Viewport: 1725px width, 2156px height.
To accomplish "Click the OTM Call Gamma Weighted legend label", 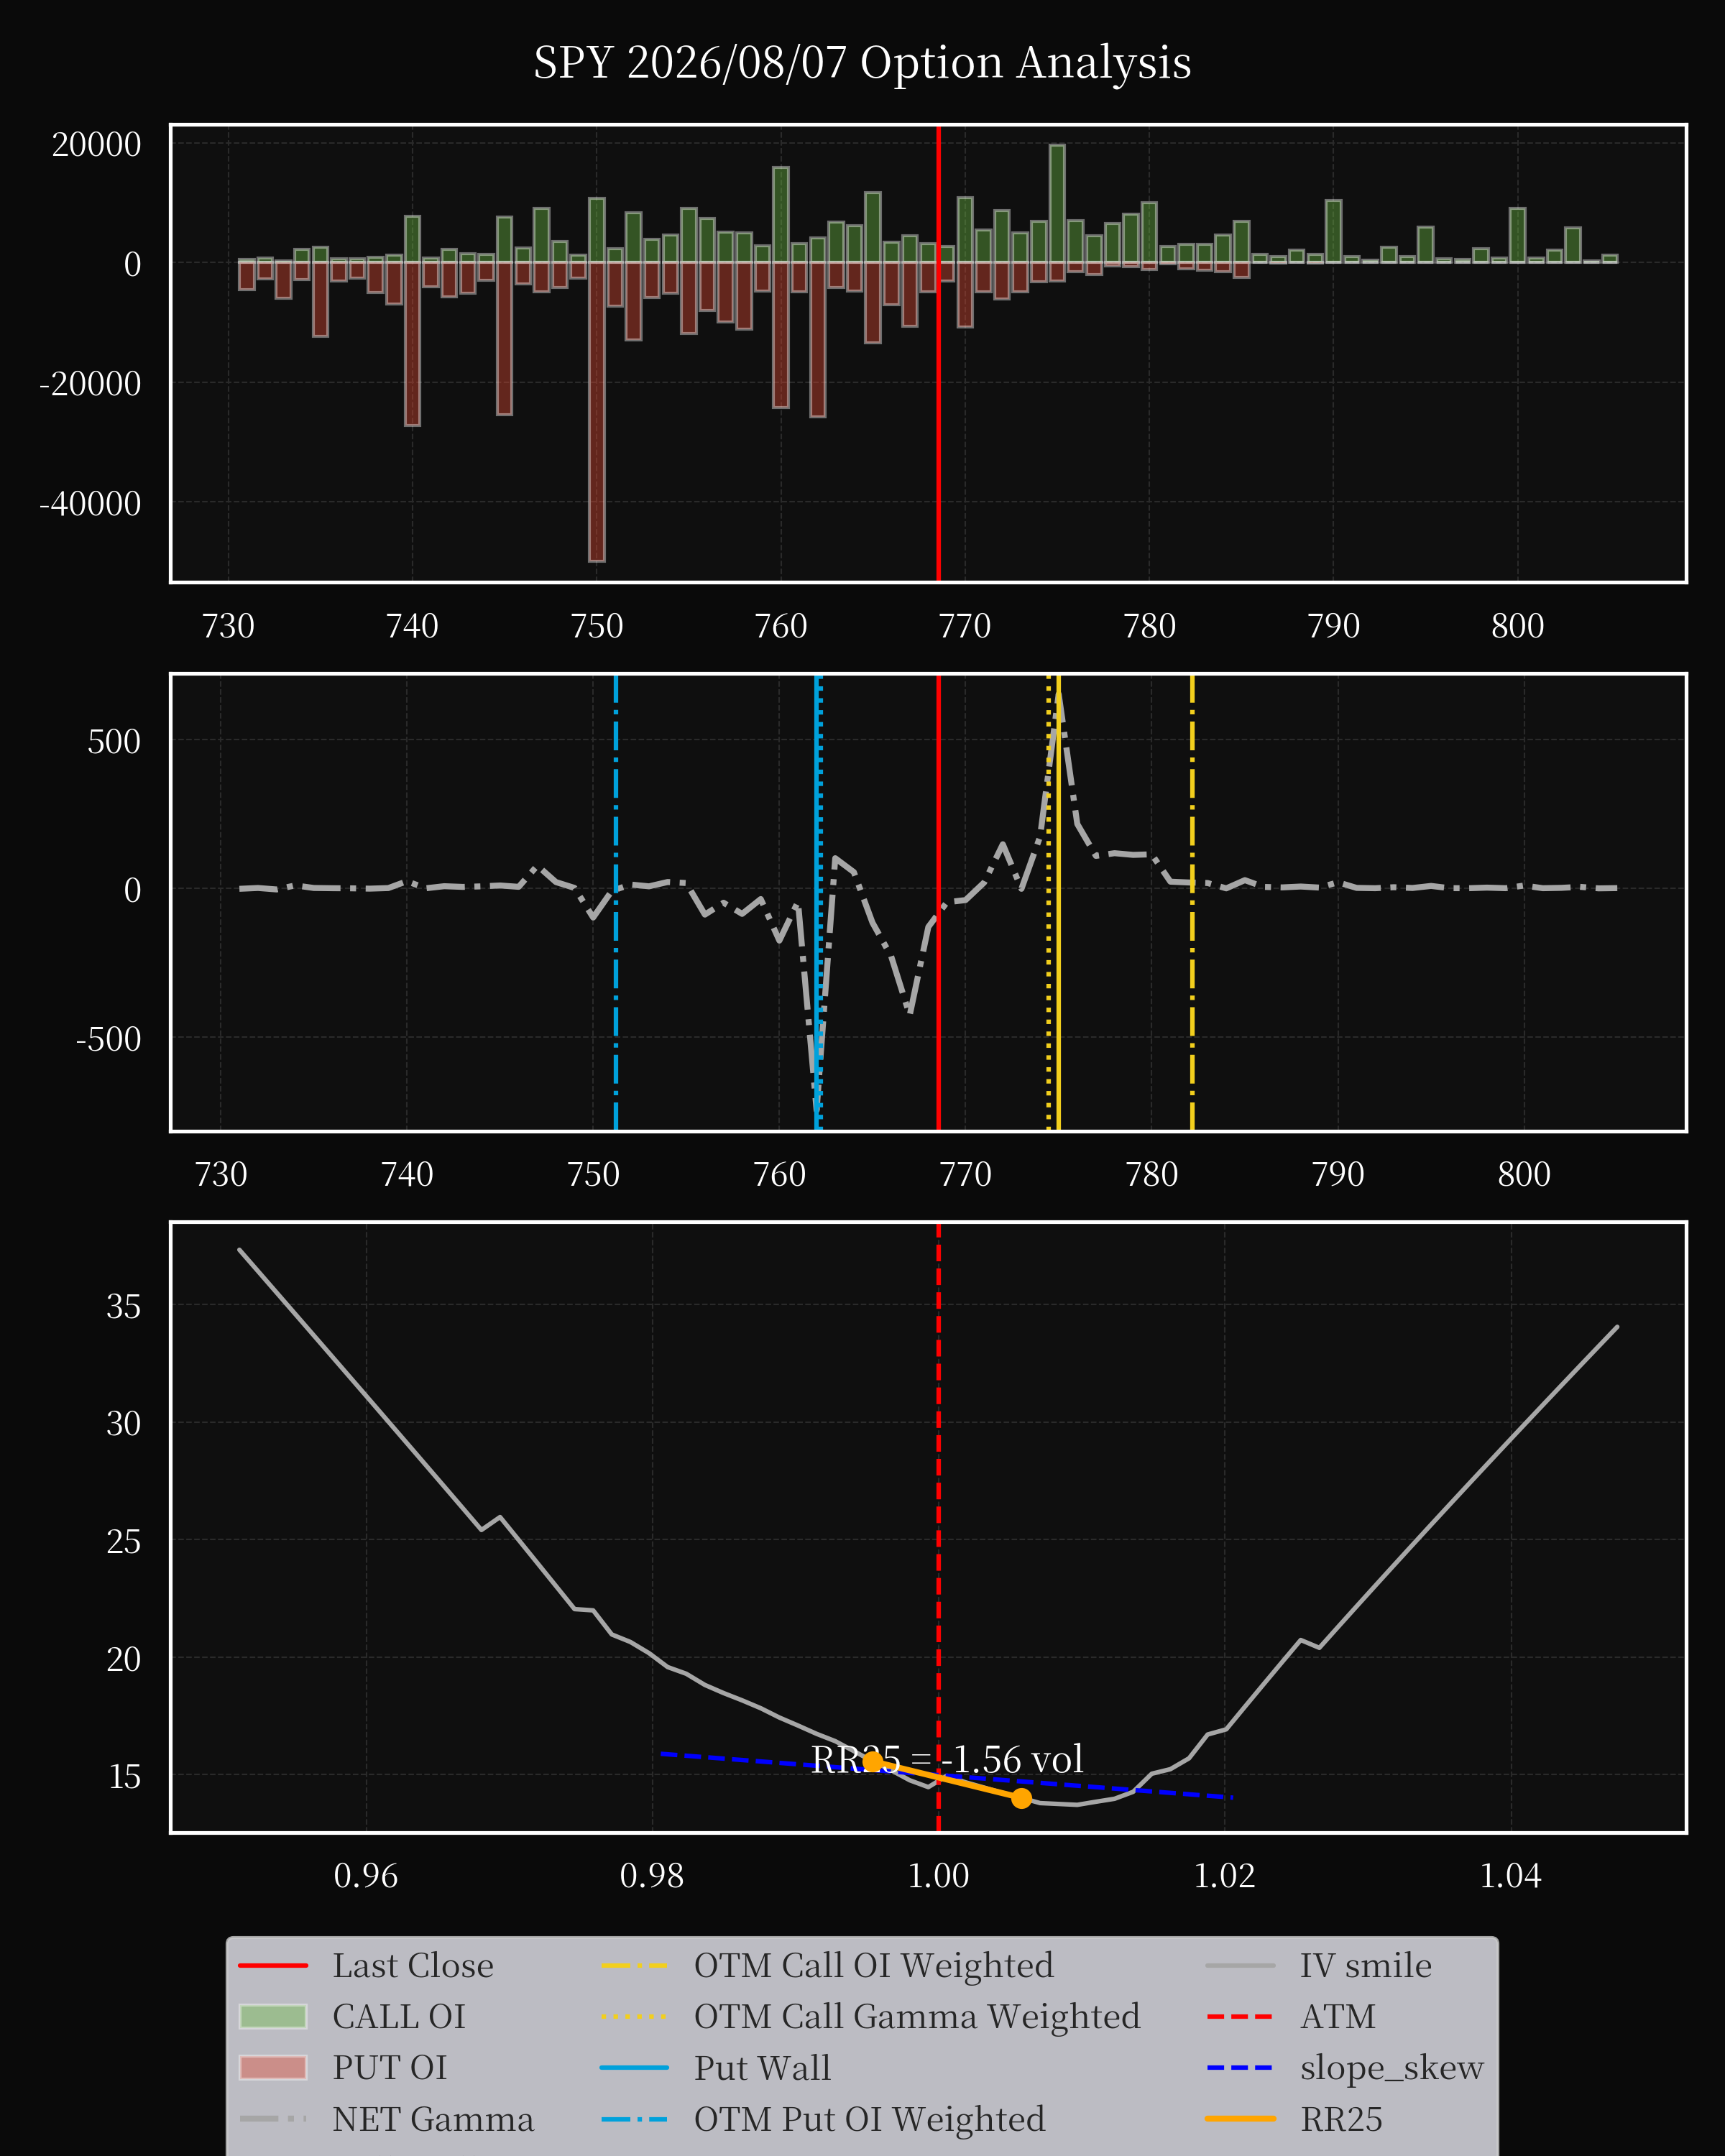I will click(x=917, y=2016).
